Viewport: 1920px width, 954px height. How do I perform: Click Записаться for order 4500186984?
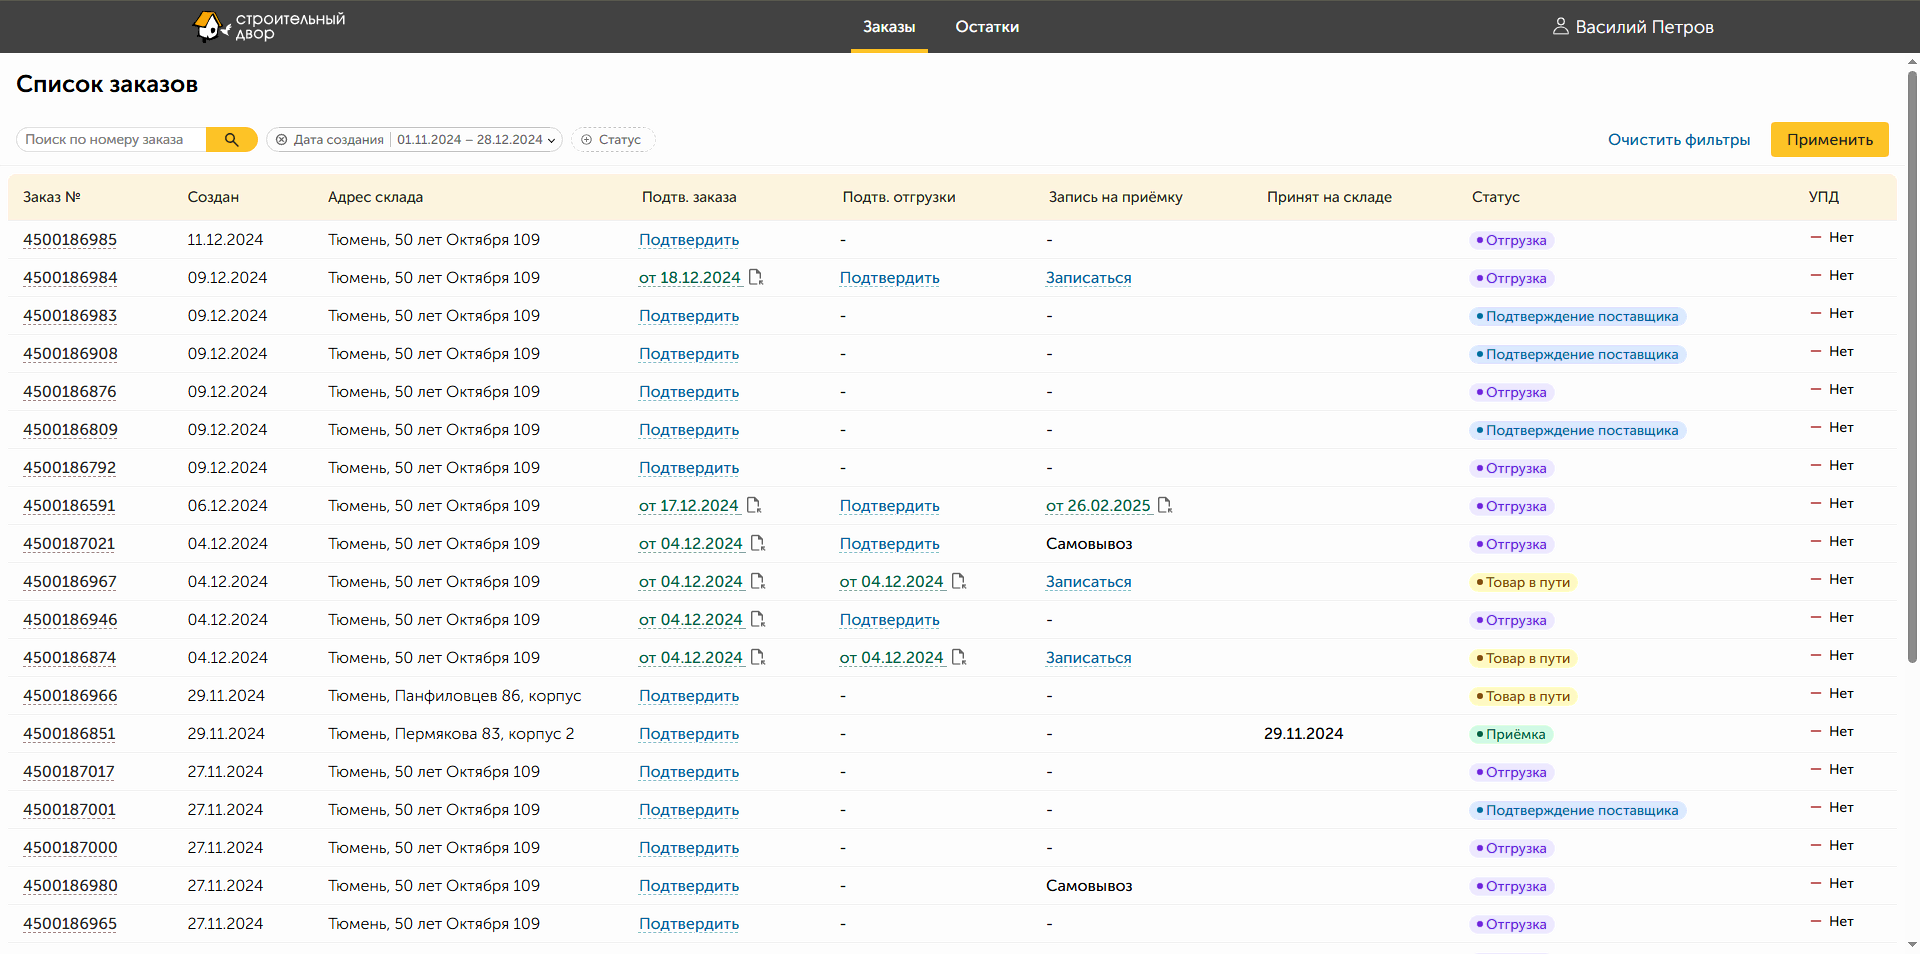click(1088, 278)
